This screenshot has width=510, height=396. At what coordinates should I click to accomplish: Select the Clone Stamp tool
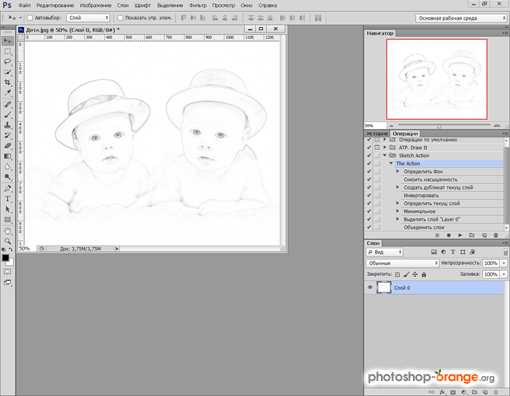coord(7,125)
